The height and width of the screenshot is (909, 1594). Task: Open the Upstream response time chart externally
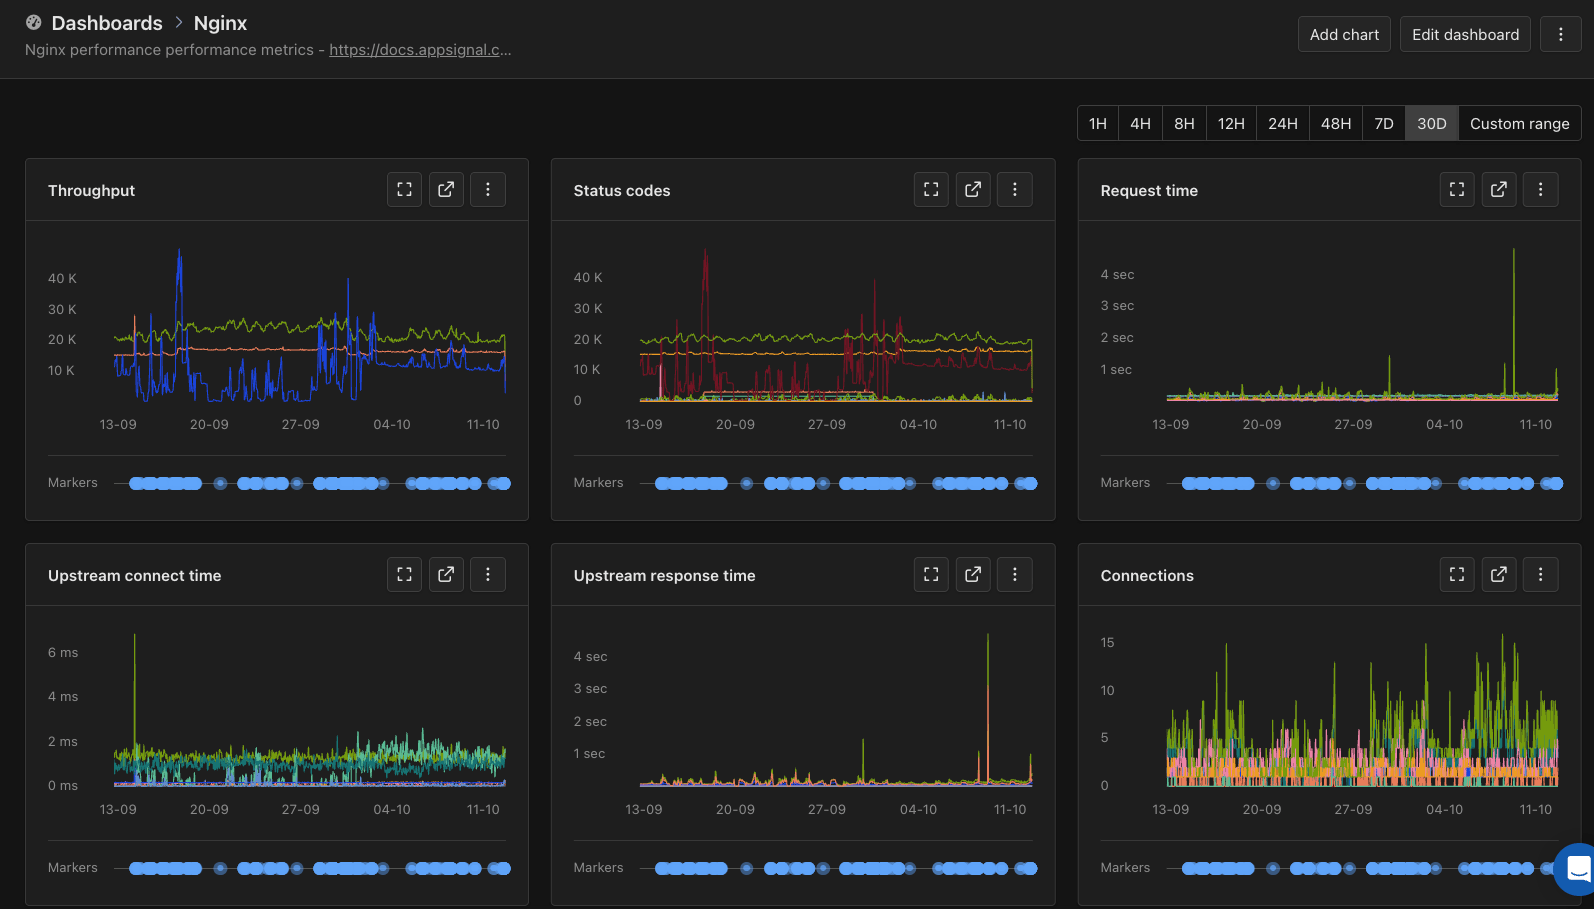point(973,574)
